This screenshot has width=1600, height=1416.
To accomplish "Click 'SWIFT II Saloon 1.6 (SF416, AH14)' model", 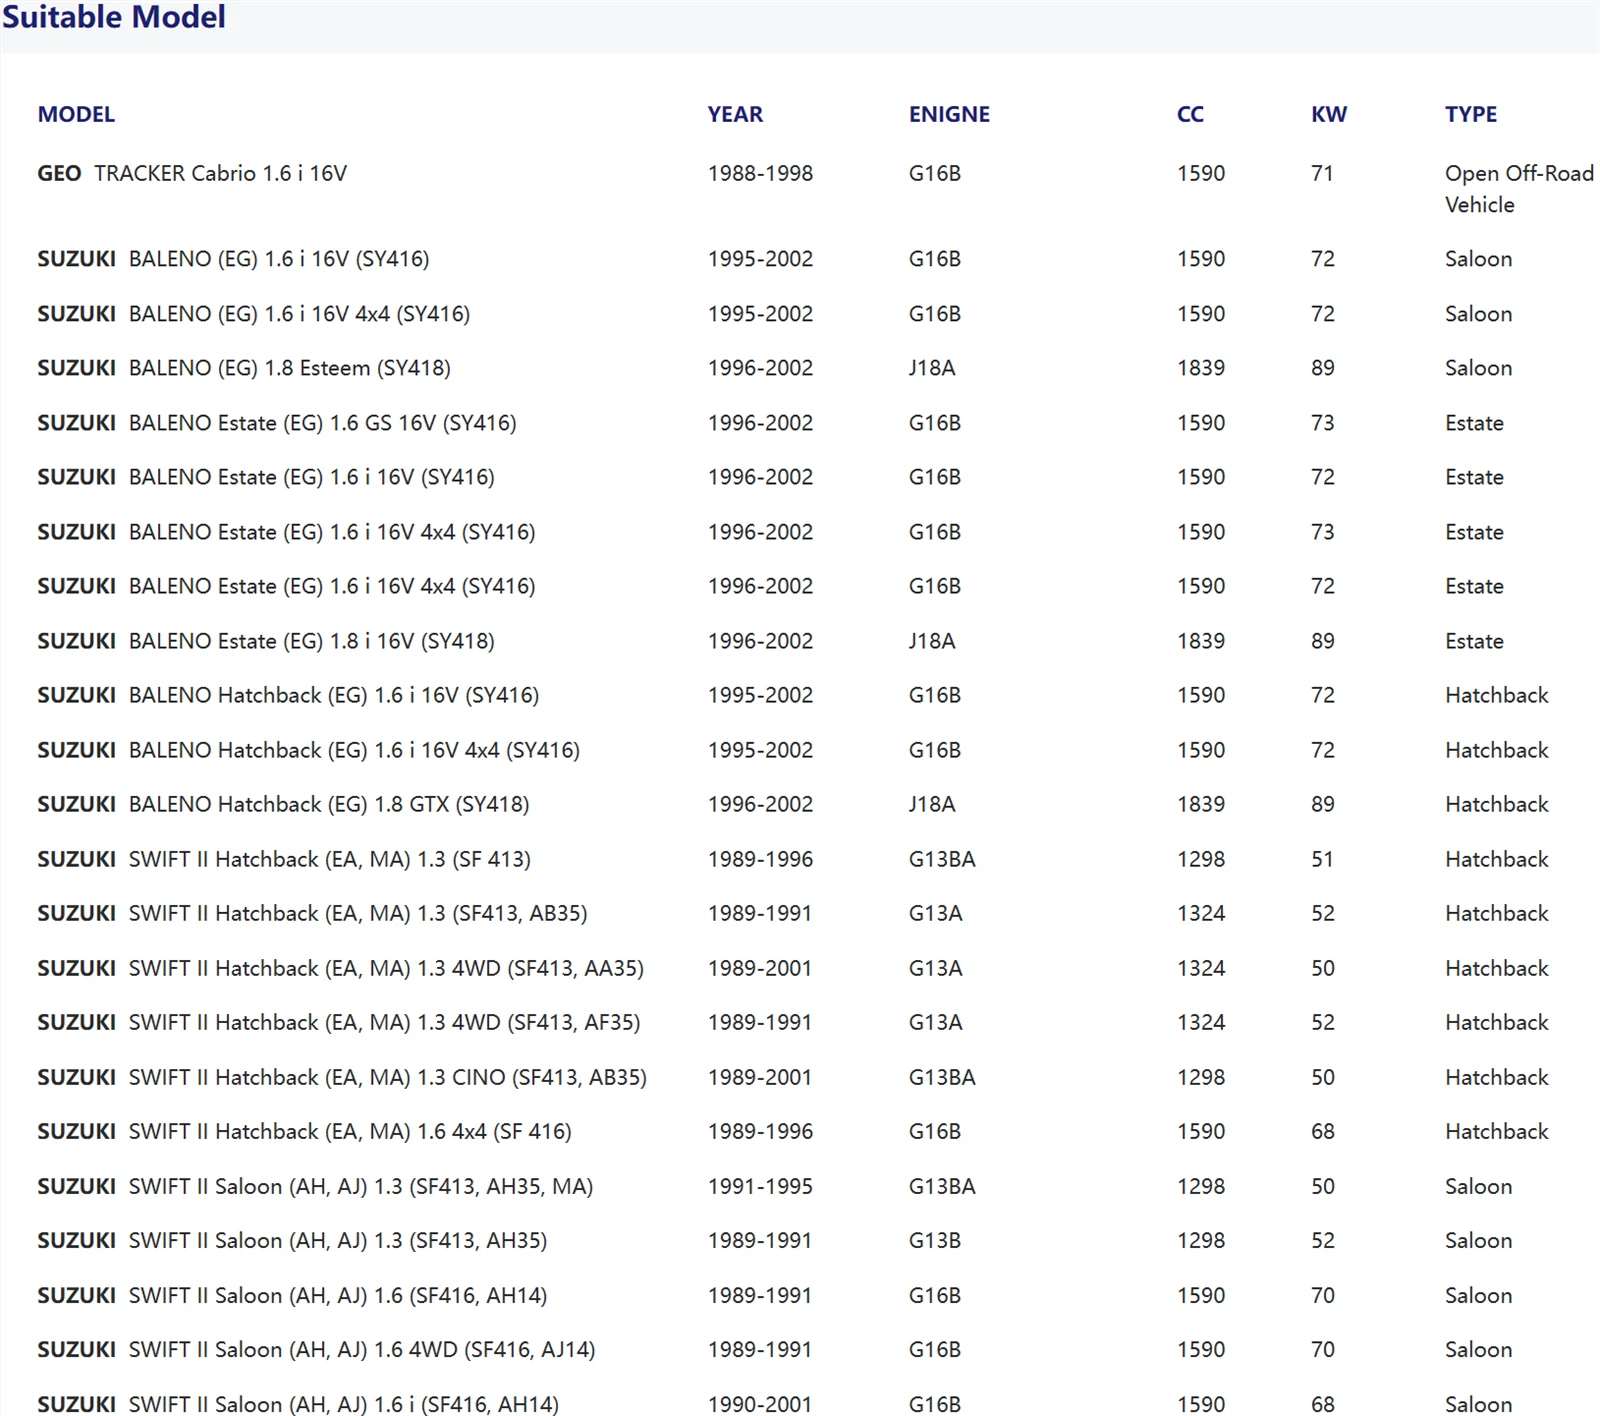I will pos(338,1295).
